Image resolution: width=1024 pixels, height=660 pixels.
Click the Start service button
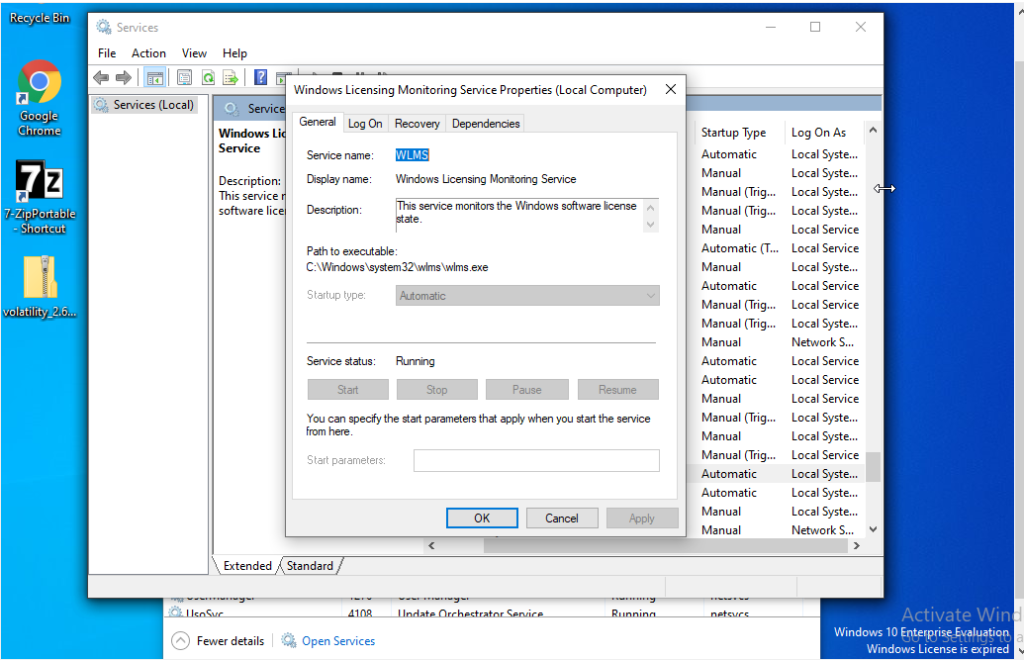click(x=348, y=390)
